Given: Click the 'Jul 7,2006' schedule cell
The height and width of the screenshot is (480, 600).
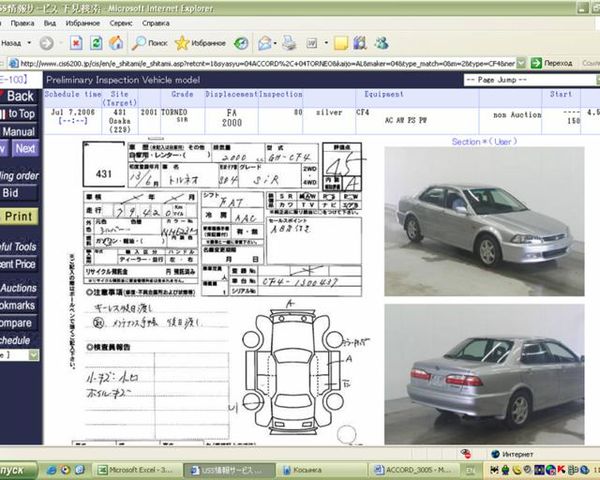Looking at the screenshot, I should pos(73,112).
